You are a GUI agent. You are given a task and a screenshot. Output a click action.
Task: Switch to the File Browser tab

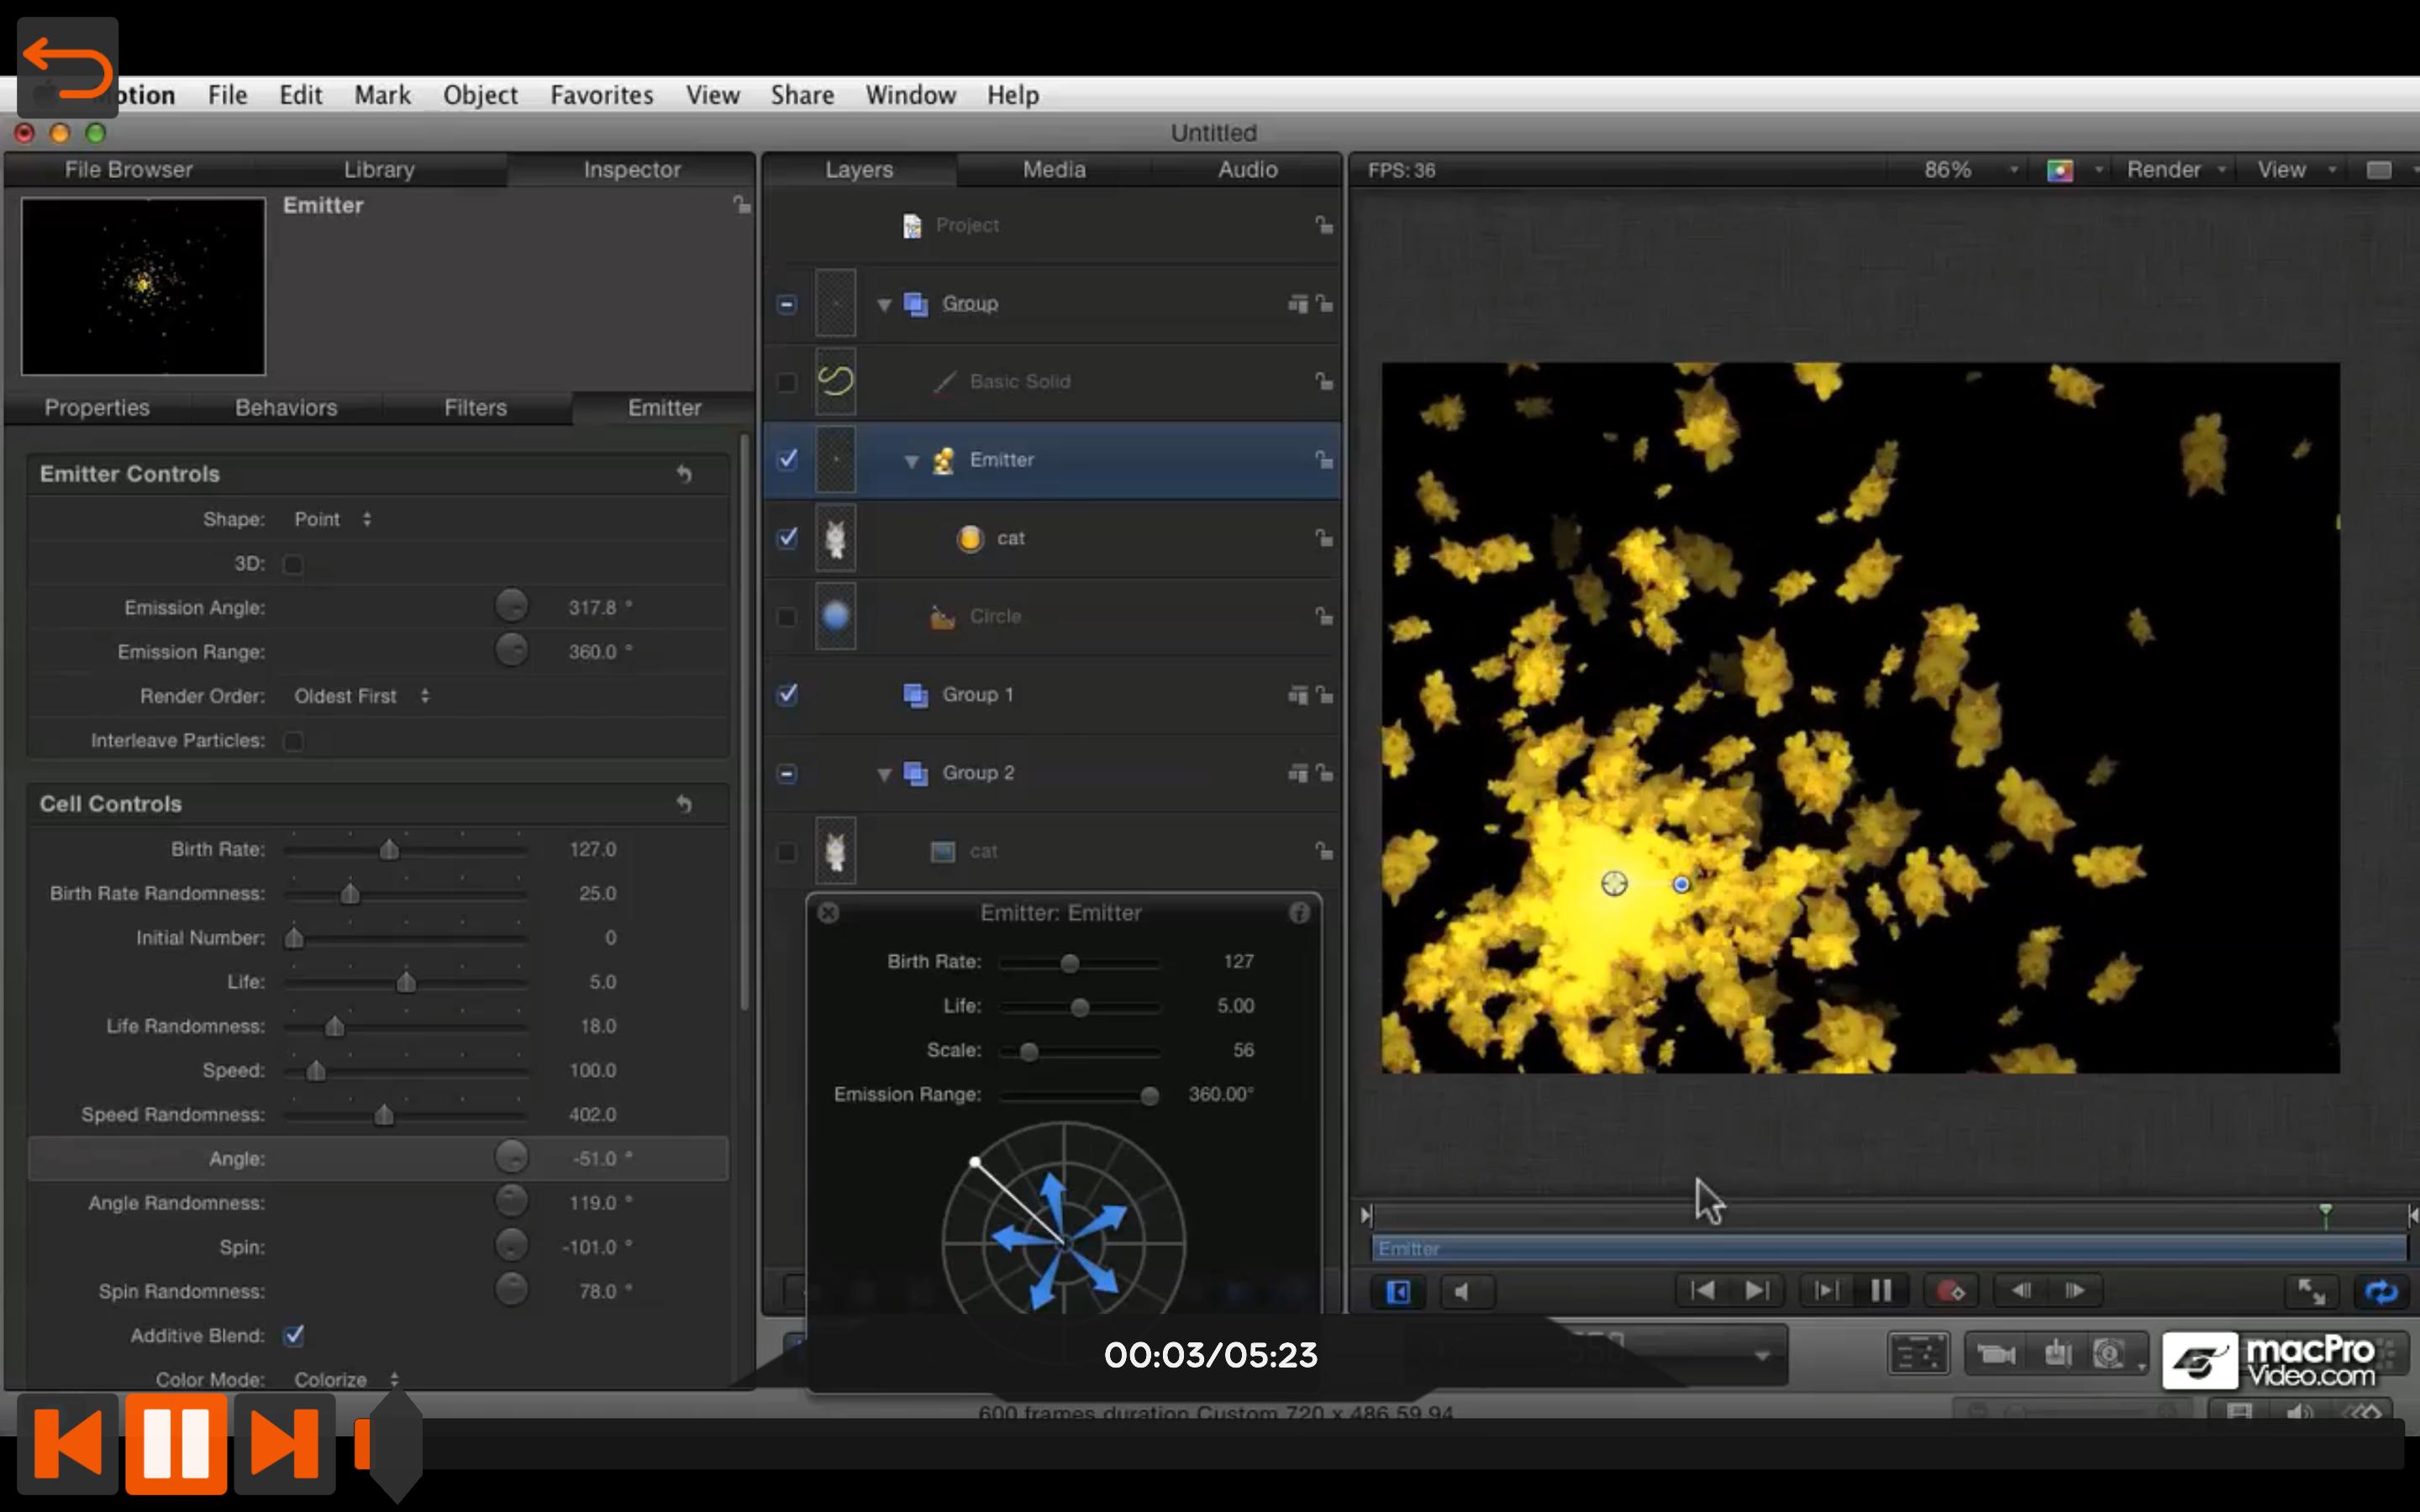[x=129, y=169]
